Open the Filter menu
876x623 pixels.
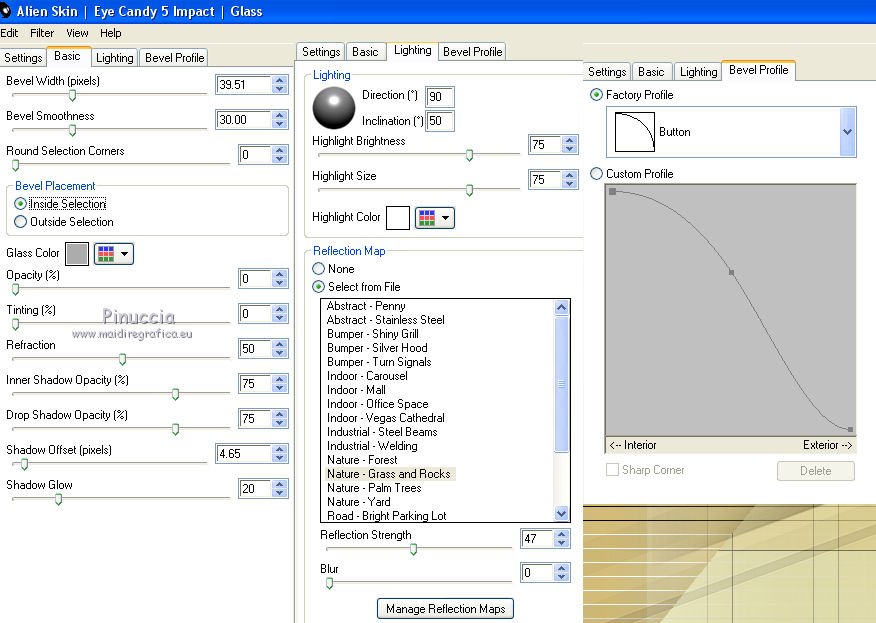(x=42, y=33)
